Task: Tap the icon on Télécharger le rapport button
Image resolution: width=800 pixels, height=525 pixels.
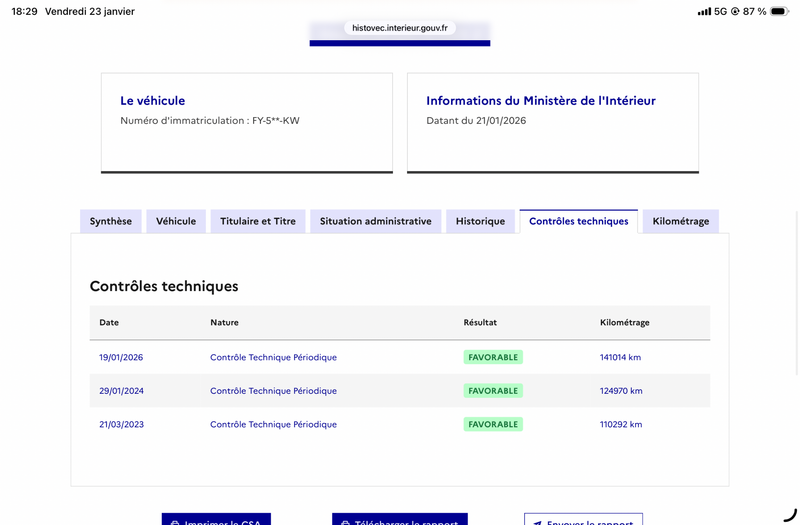Action: [x=345, y=522]
